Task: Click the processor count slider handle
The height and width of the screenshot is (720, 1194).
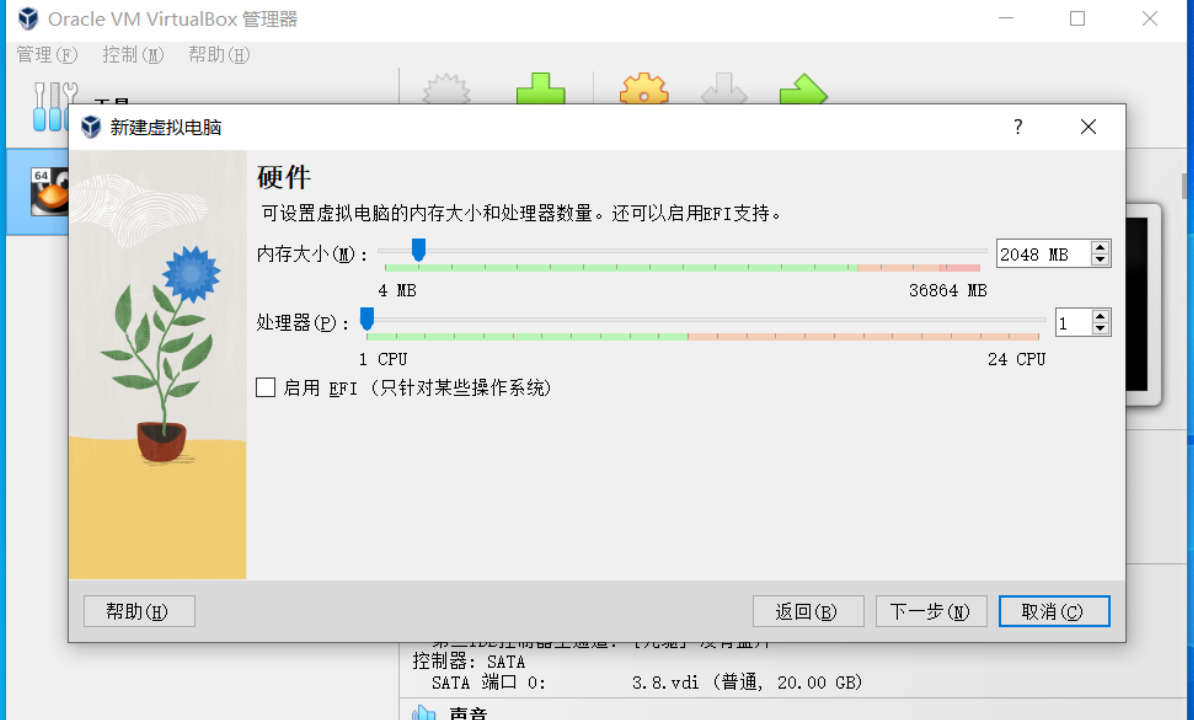Action: pyautogui.click(x=367, y=319)
